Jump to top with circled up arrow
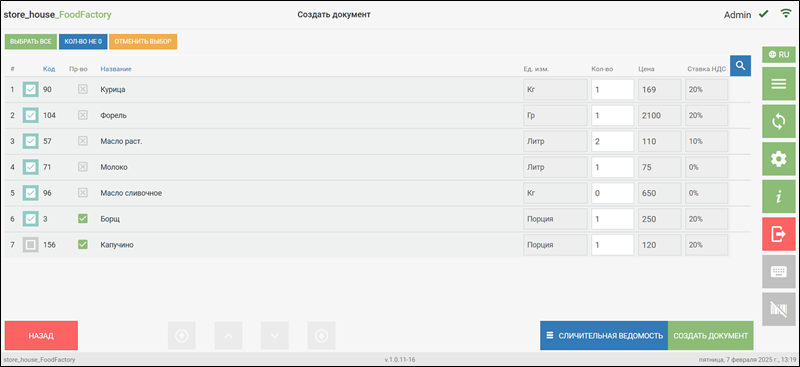This screenshot has width=800, height=367. point(182,335)
